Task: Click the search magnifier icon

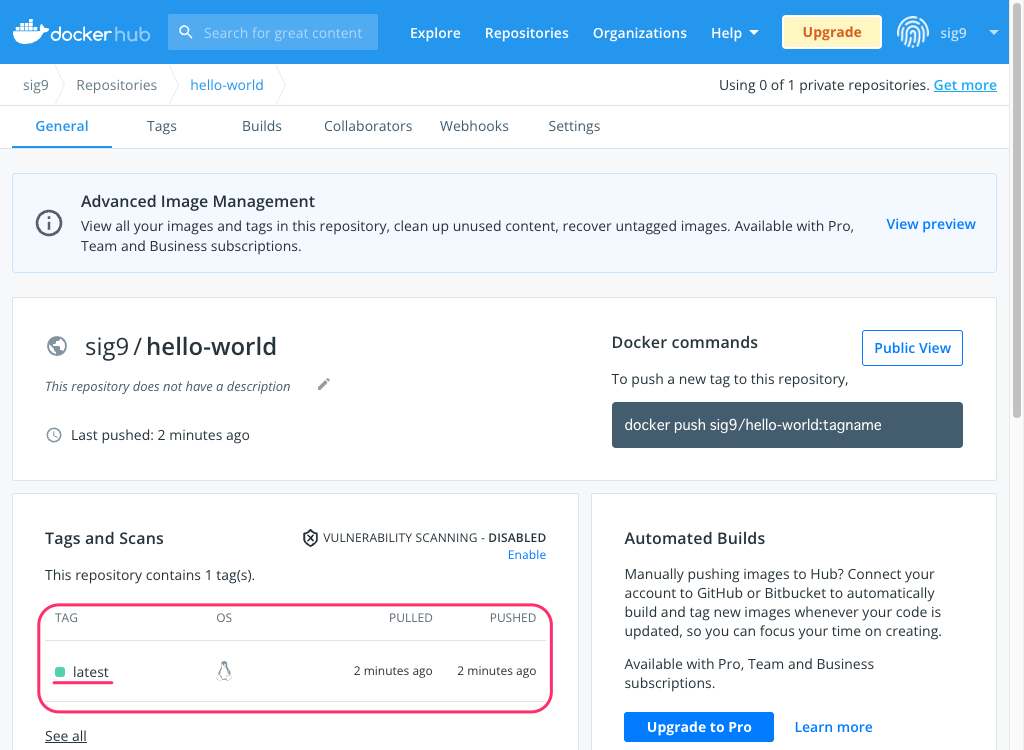Action: click(185, 32)
